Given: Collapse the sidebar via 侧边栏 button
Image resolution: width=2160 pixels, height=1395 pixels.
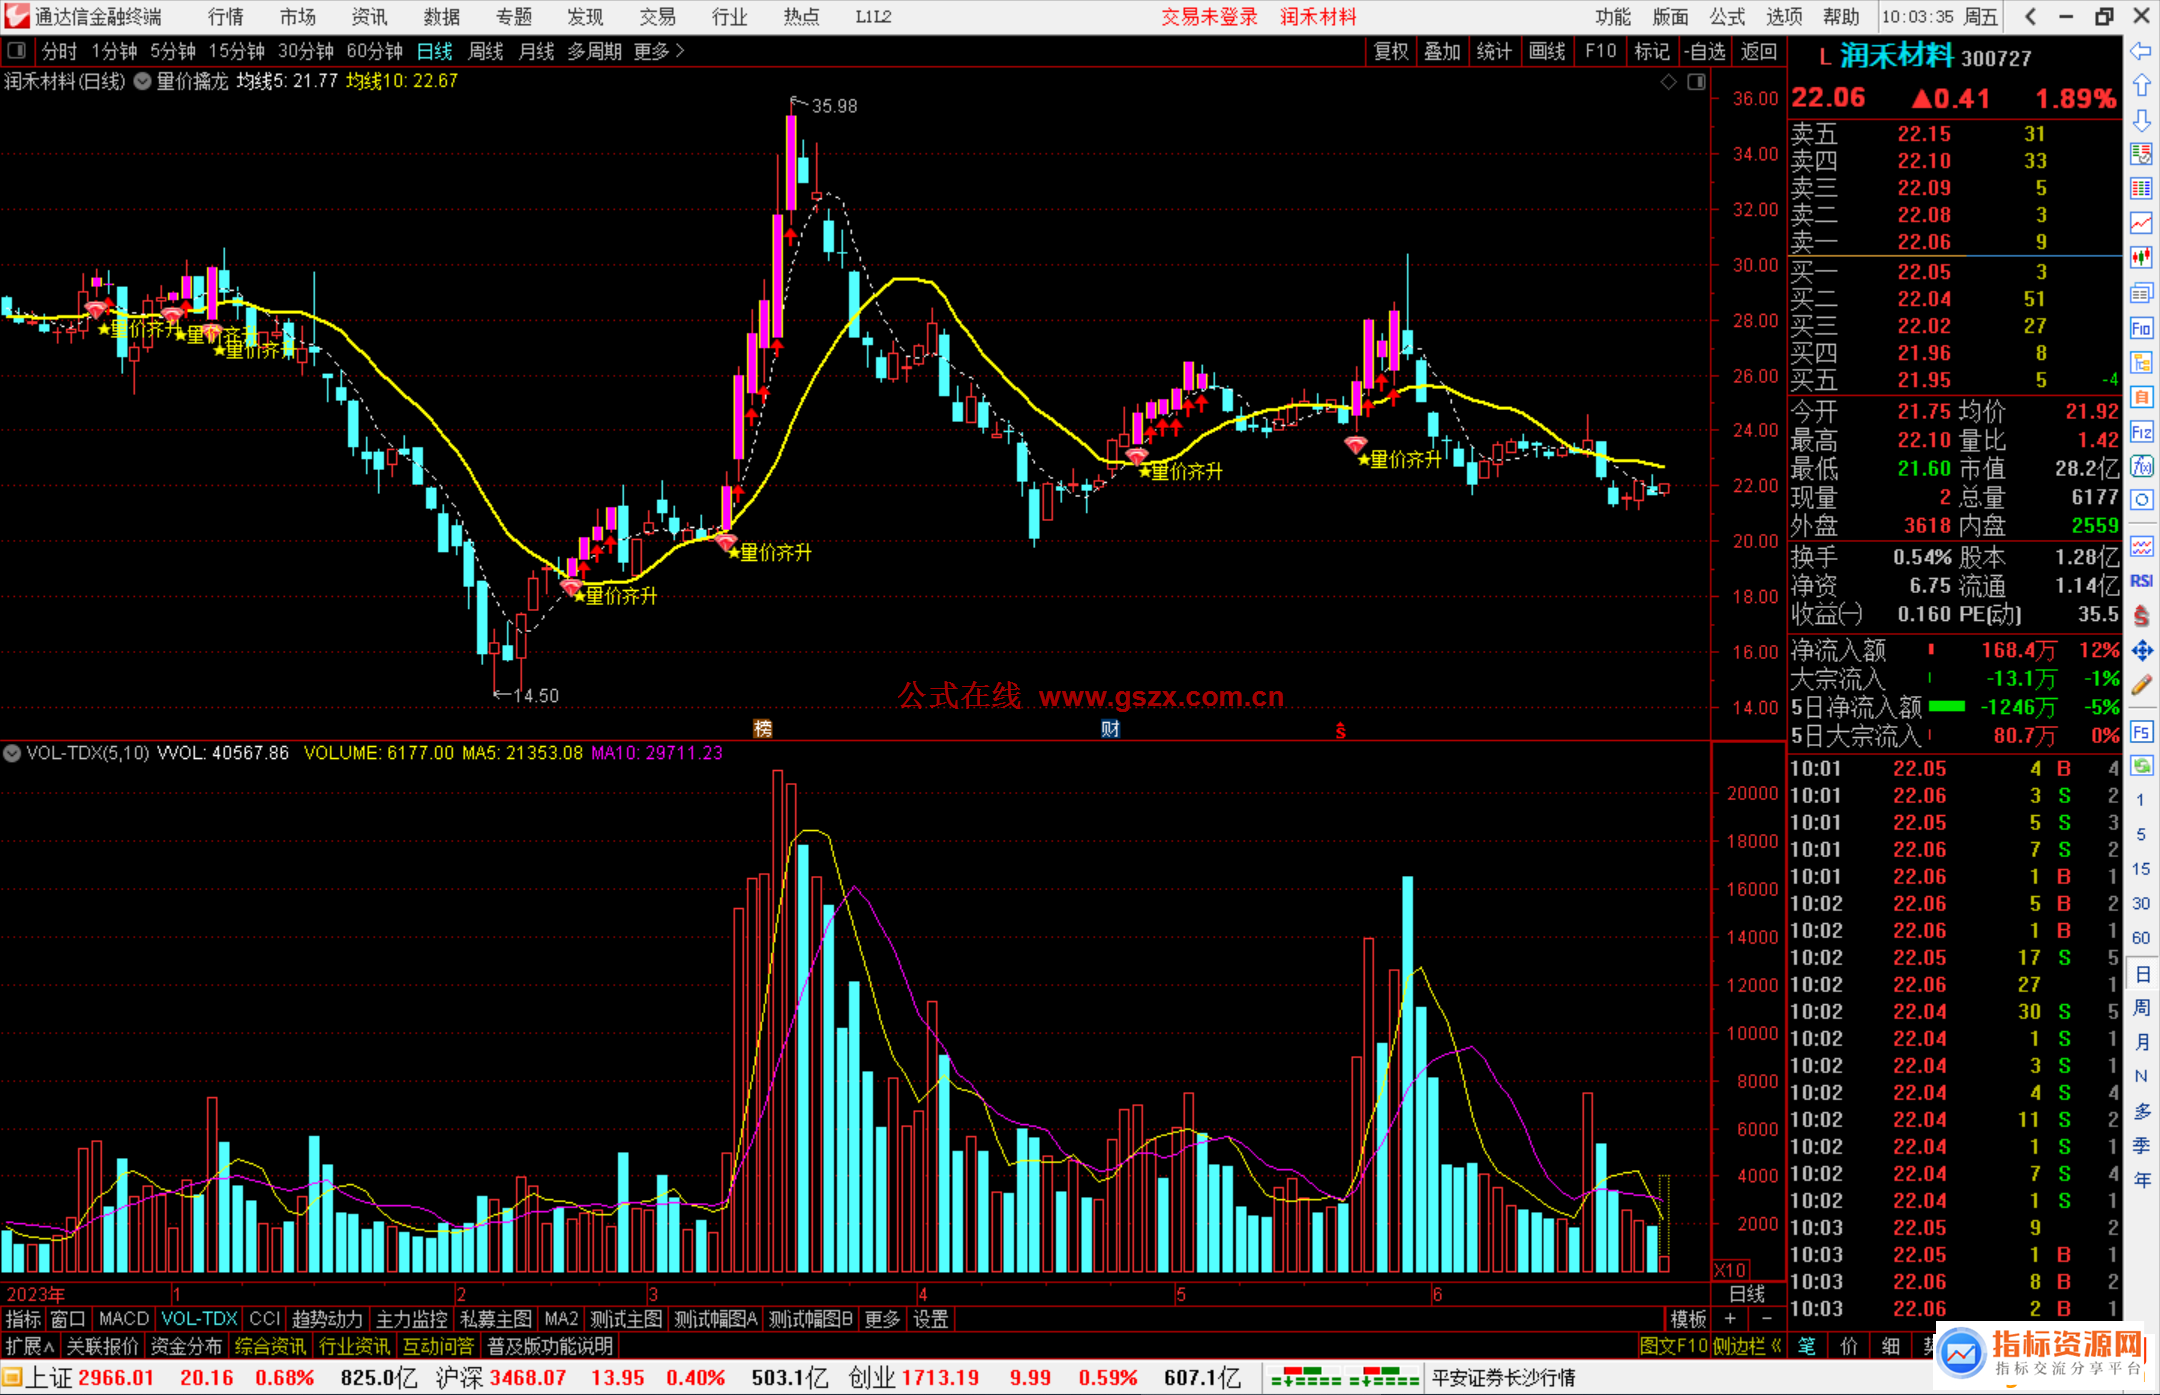Looking at the screenshot, I should [x=1746, y=1347].
